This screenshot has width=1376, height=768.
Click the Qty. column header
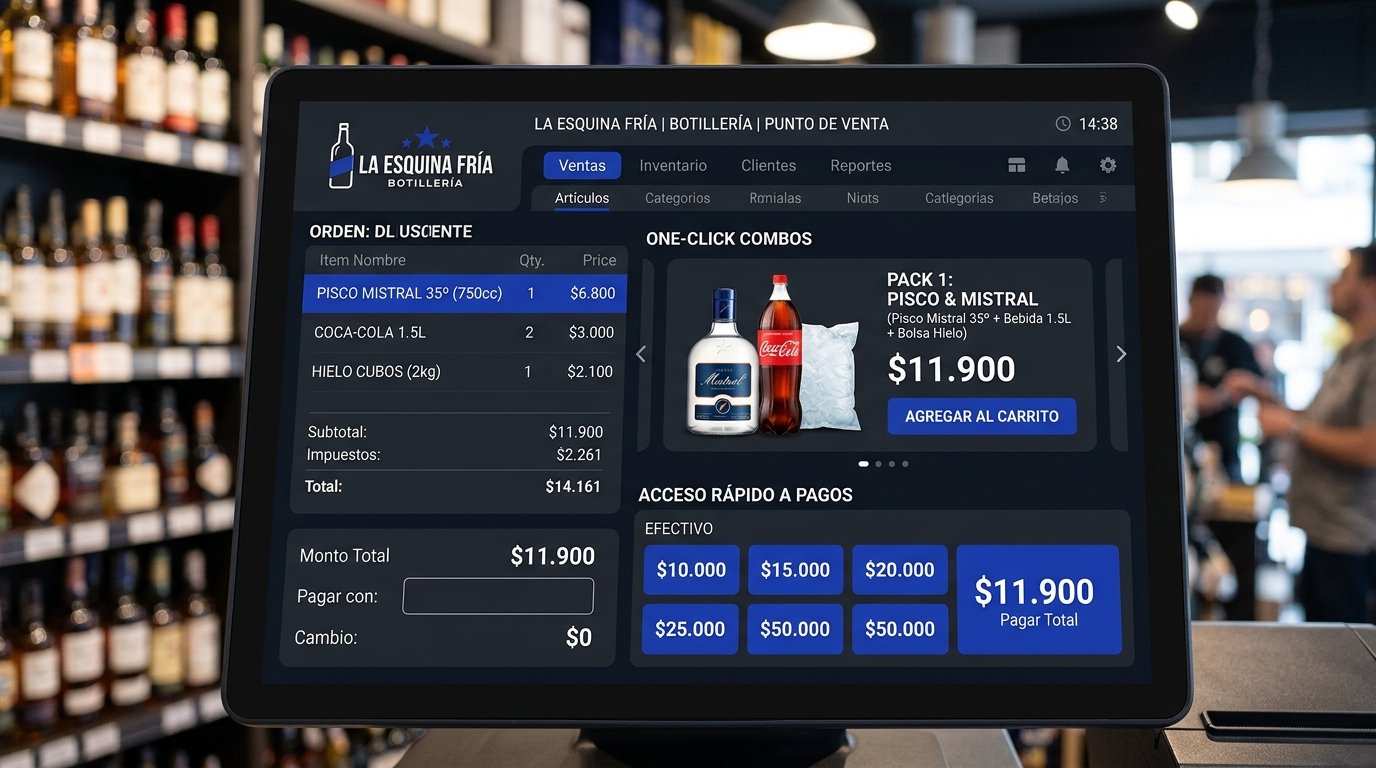click(x=531, y=260)
